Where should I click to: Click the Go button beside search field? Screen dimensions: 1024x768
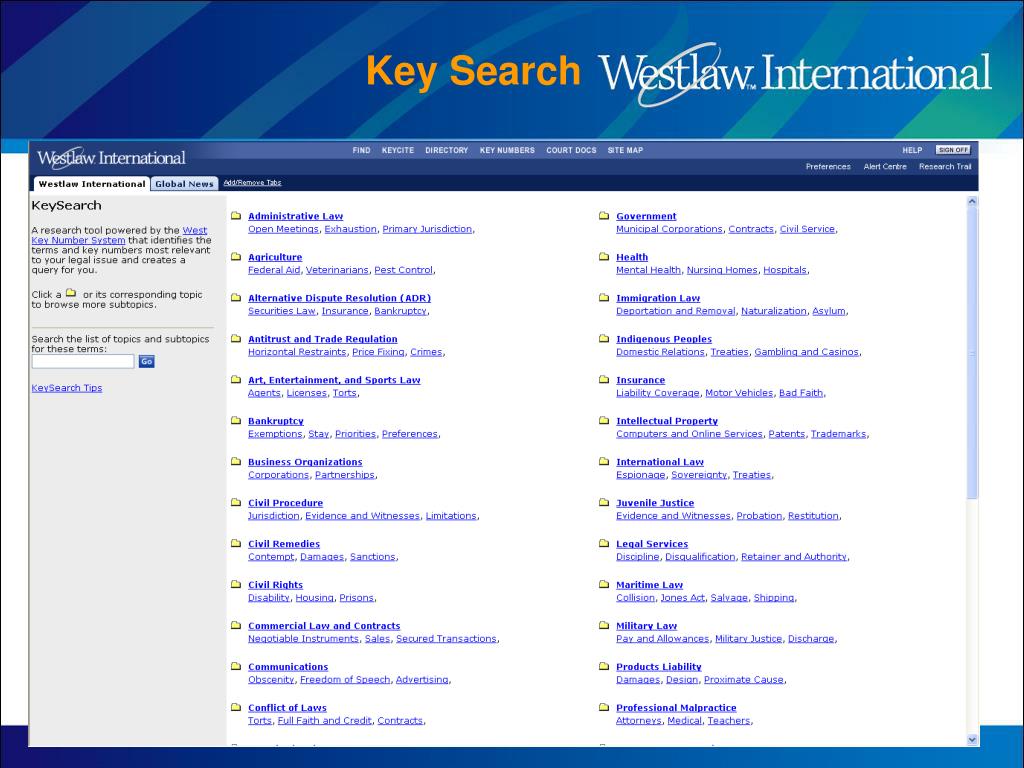tap(146, 361)
